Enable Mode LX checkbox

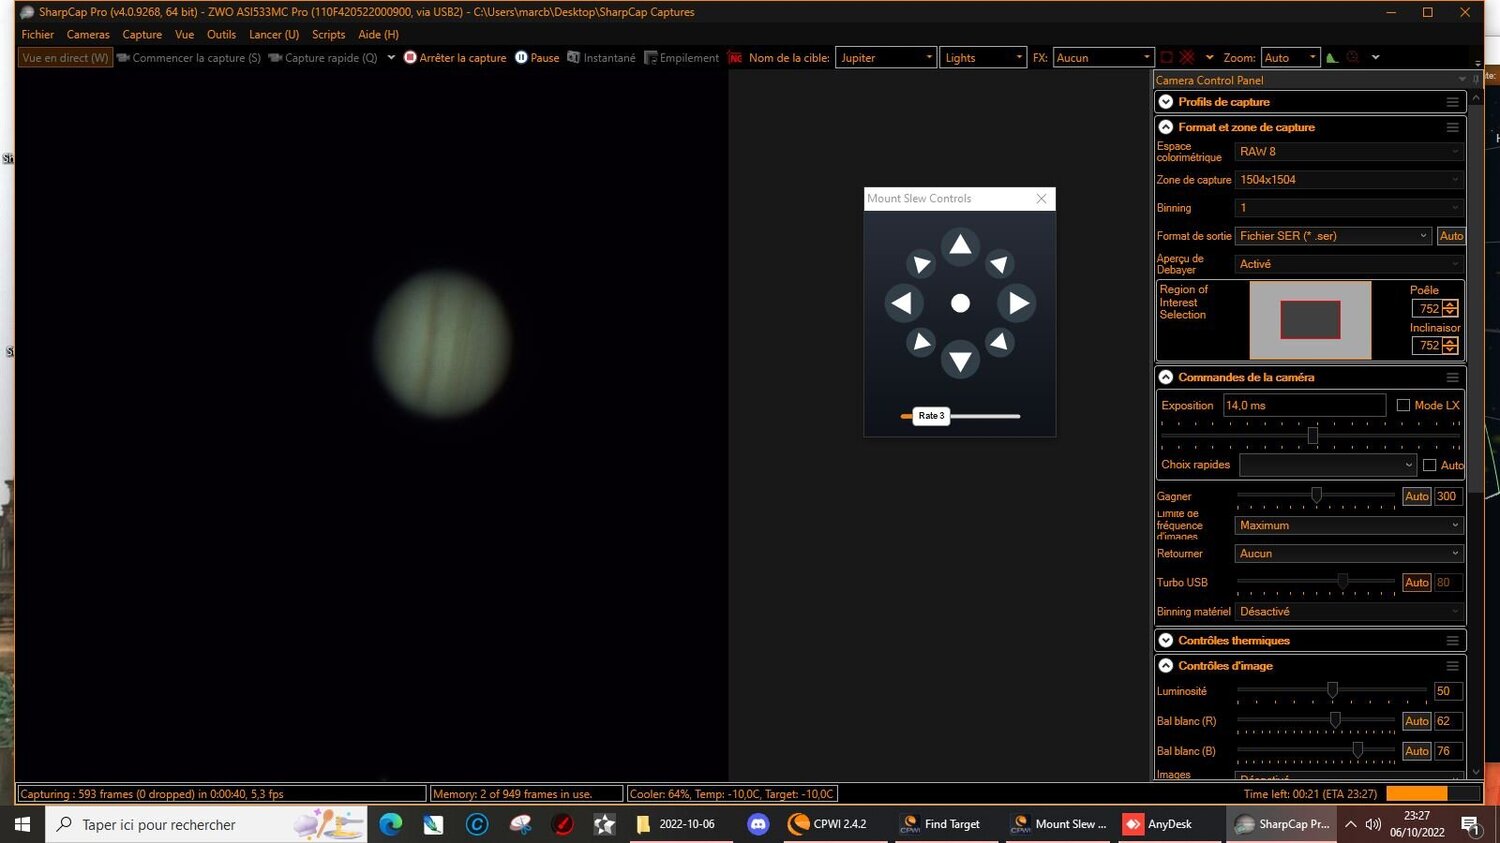click(x=1404, y=405)
